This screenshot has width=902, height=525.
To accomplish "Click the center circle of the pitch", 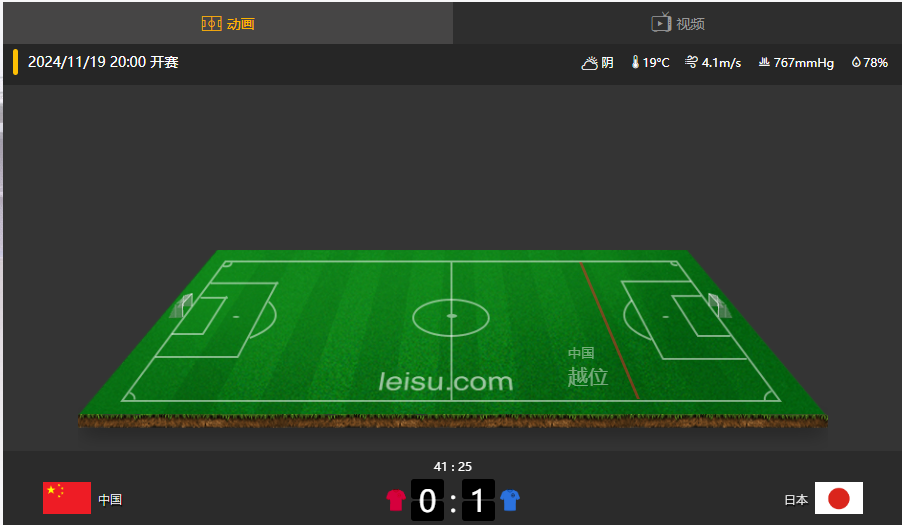I will (451, 317).
